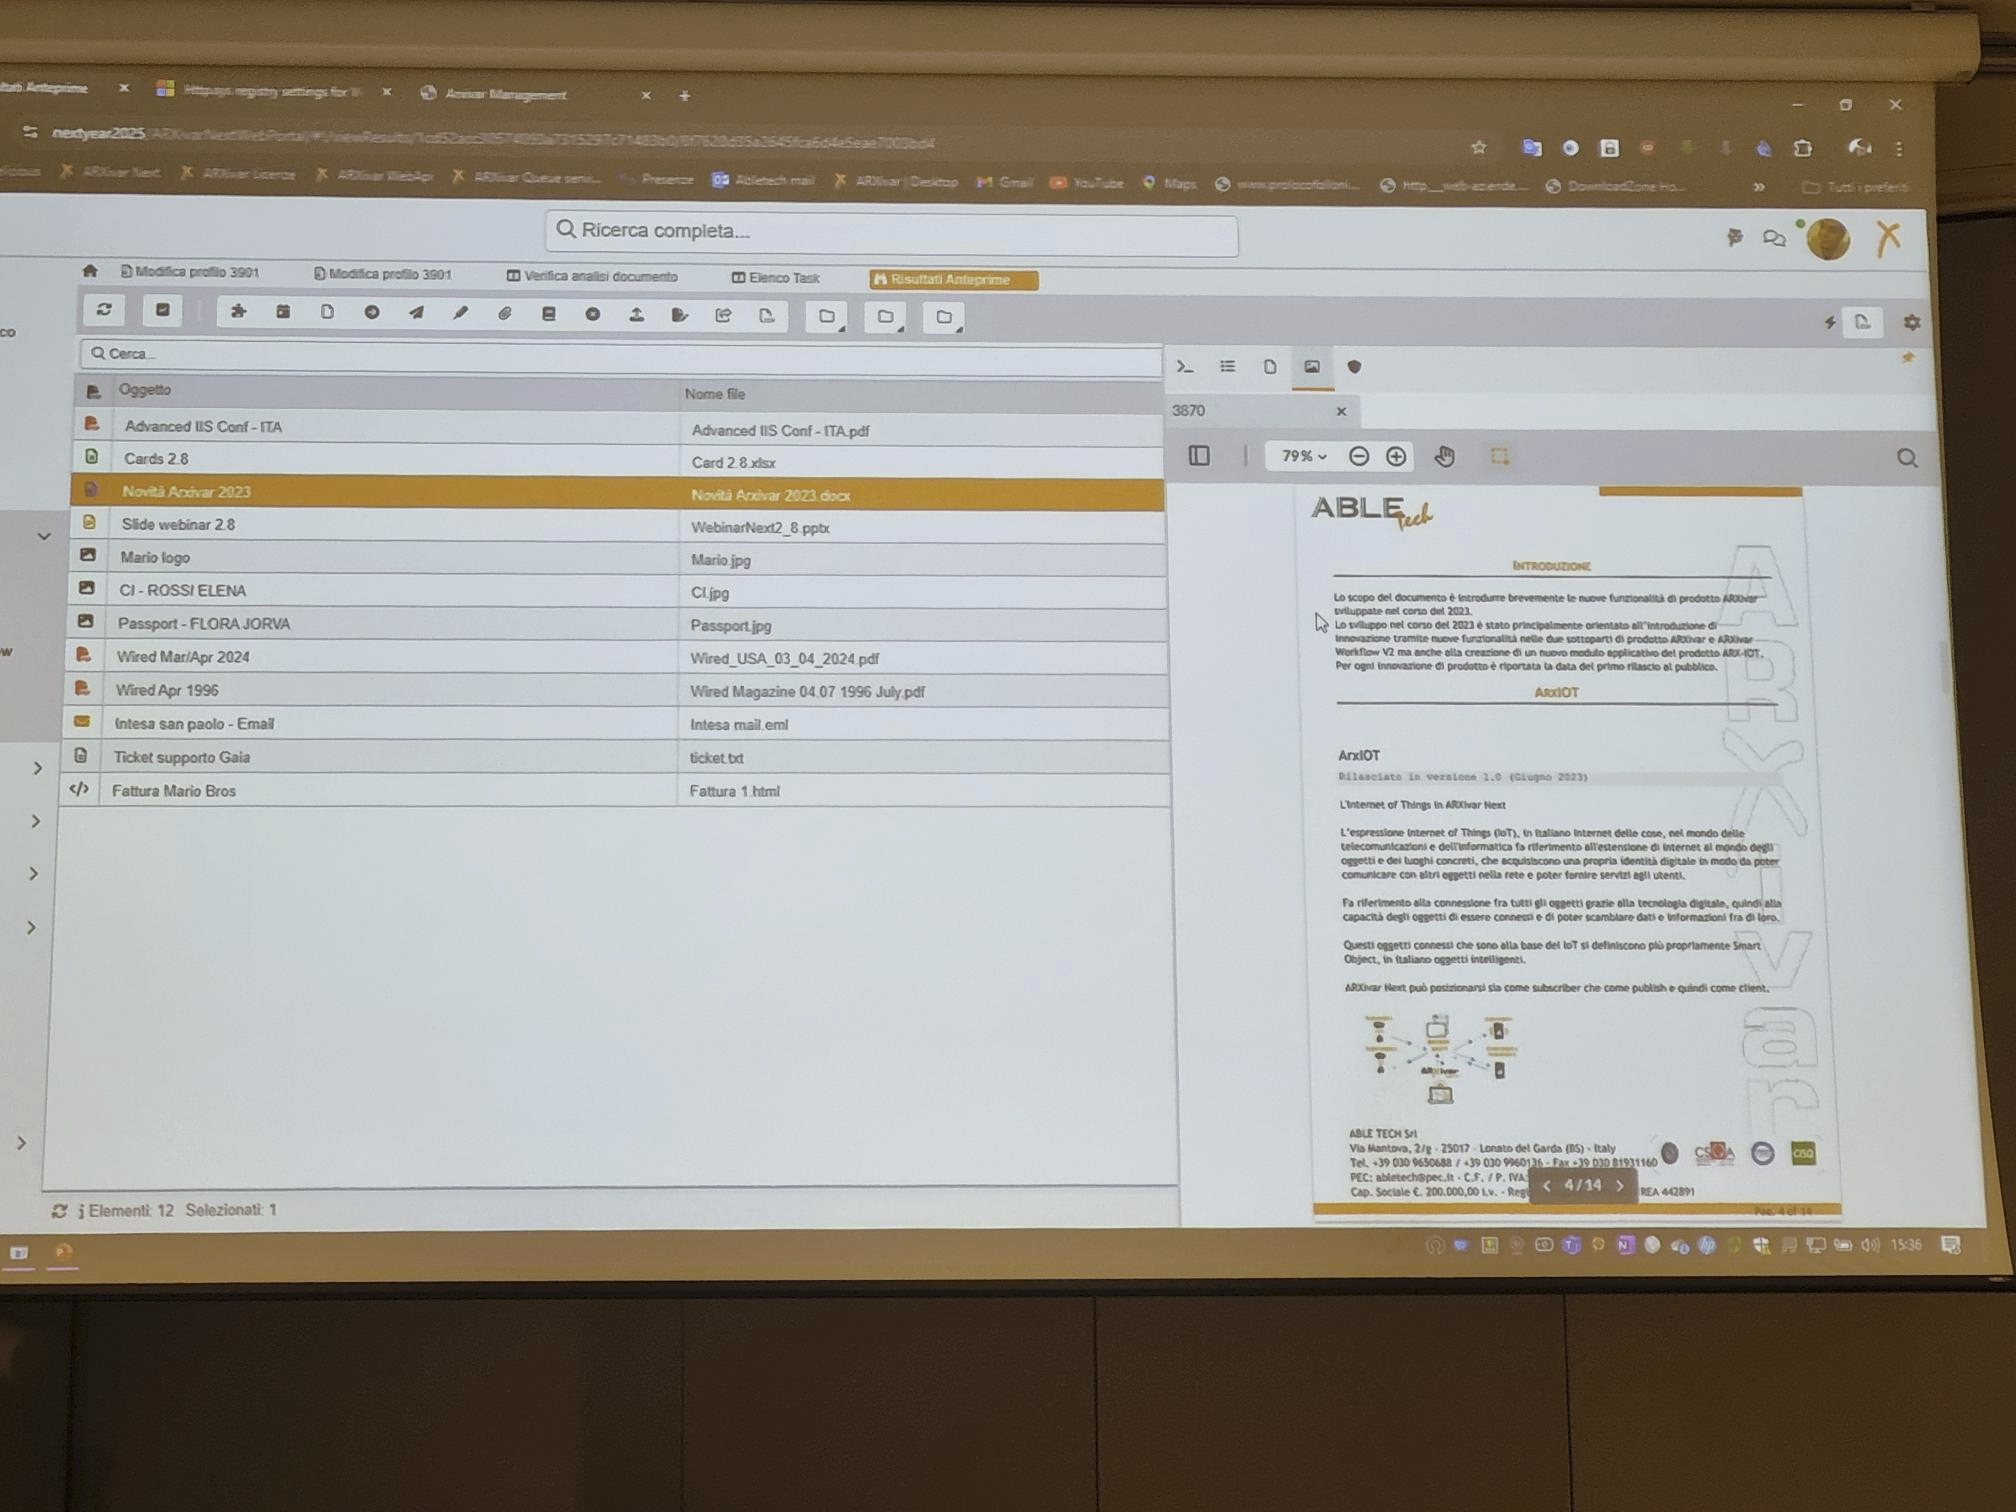Open the shield security panel icon
The width and height of the screenshot is (2016, 1512).
tap(1354, 367)
